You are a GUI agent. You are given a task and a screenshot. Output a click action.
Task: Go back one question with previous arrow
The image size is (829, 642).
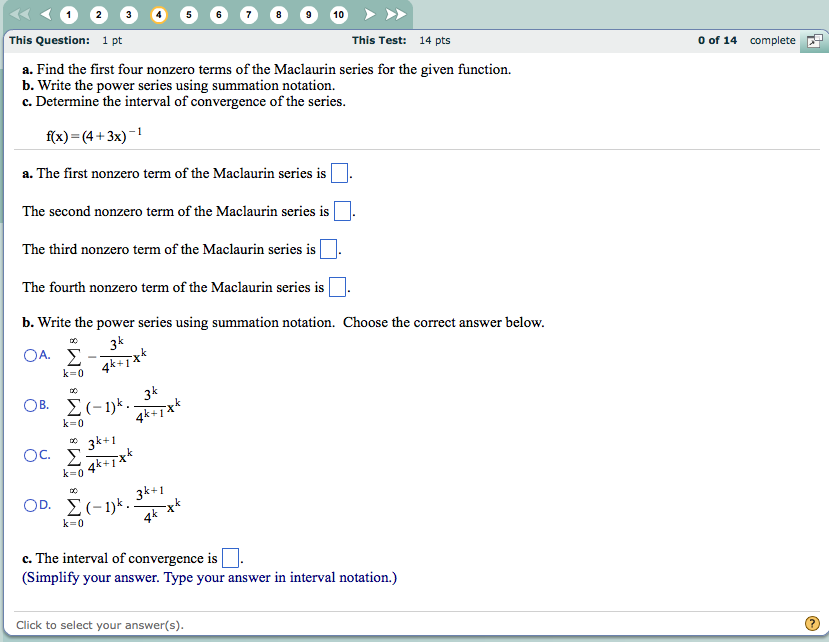[44, 14]
